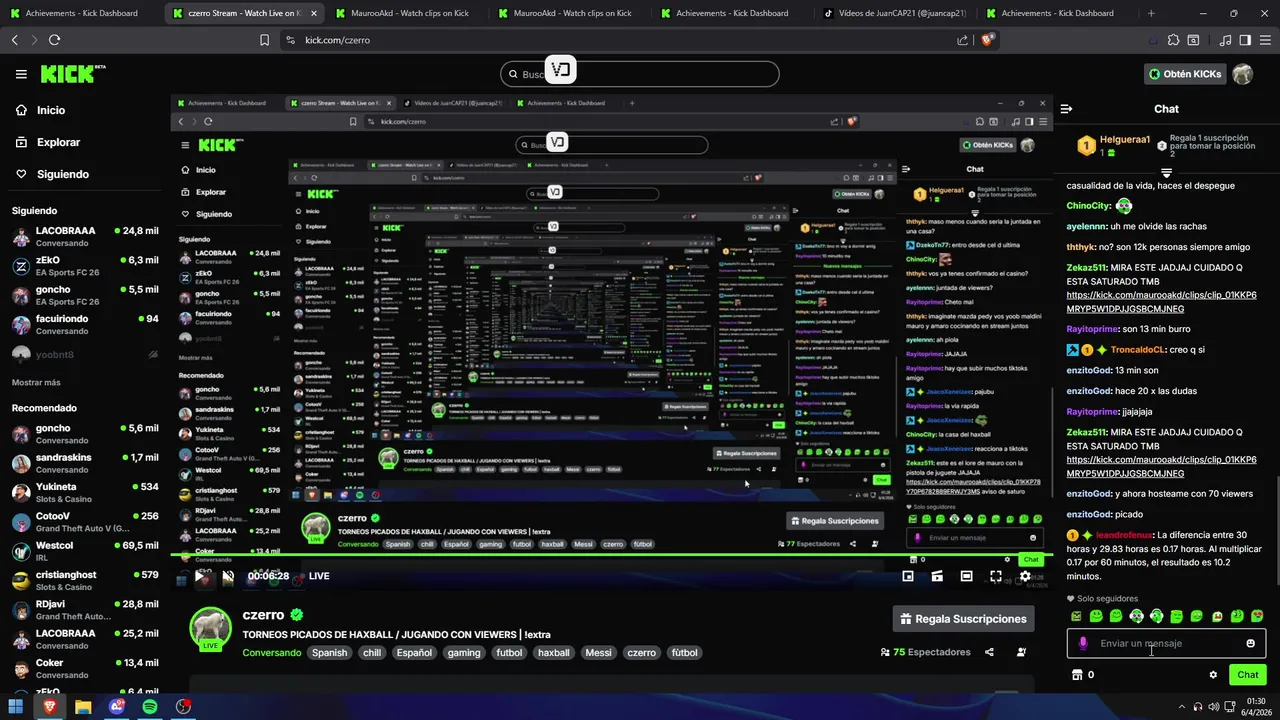Viewport: 1280px width, 720px height.
Task: Switch to czerro Stream browser tab
Action: click(x=243, y=13)
